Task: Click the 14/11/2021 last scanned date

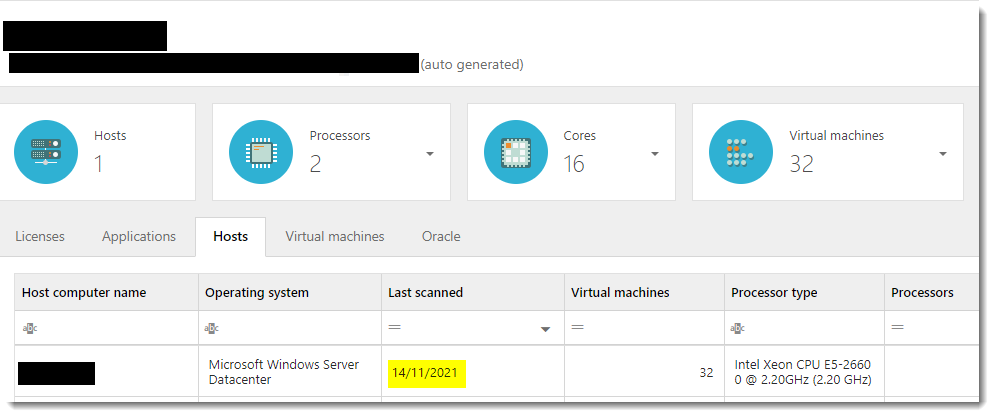Action: pos(425,373)
